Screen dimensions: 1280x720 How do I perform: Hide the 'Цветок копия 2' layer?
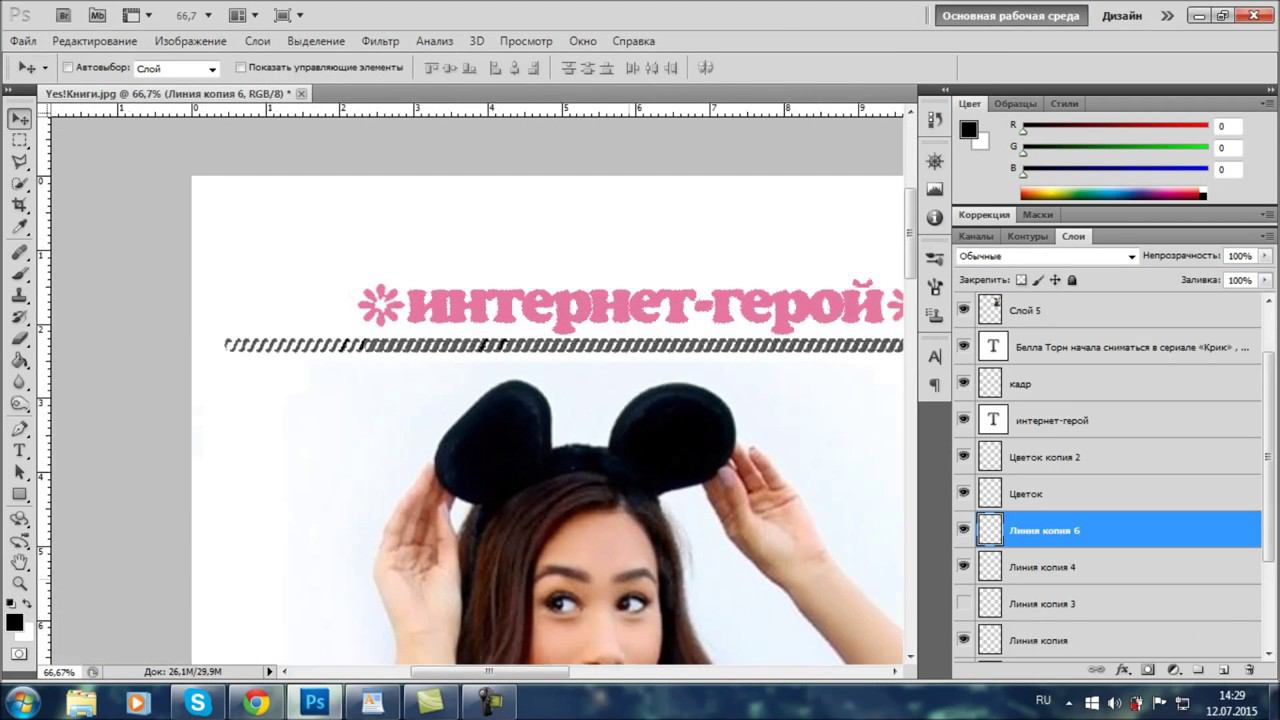pos(963,457)
